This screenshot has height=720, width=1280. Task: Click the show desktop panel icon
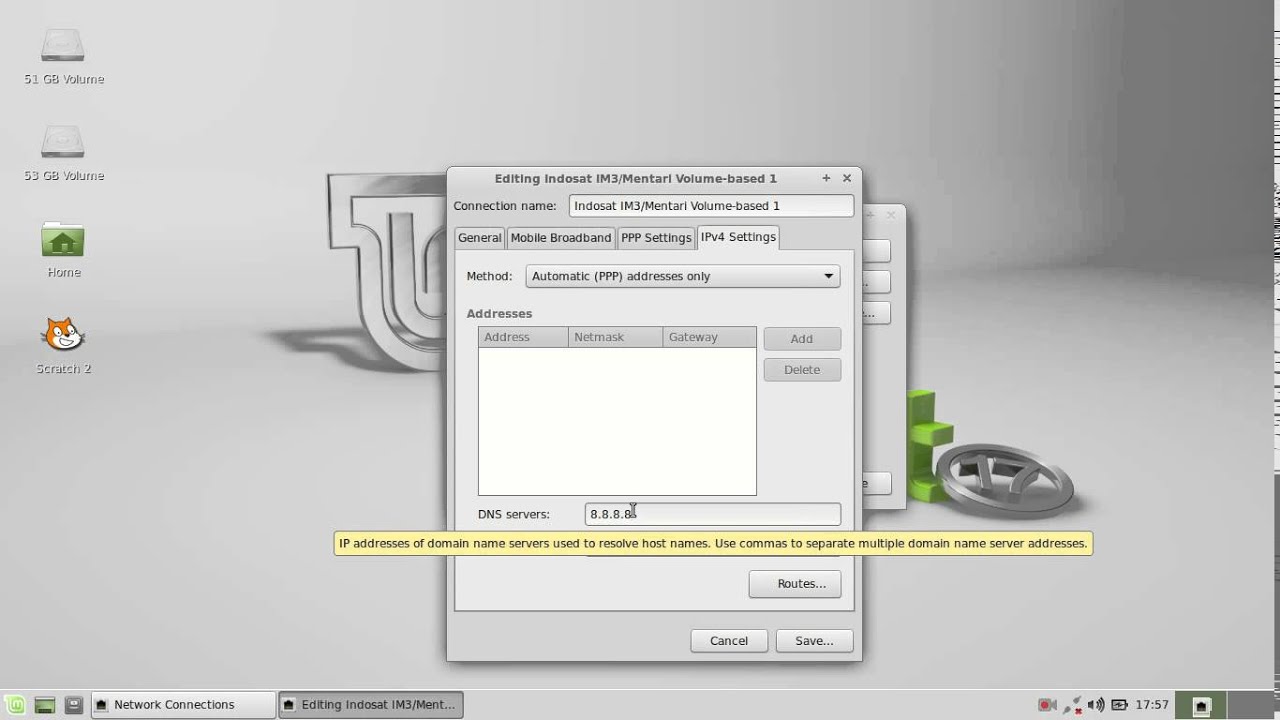click(45, 705)
